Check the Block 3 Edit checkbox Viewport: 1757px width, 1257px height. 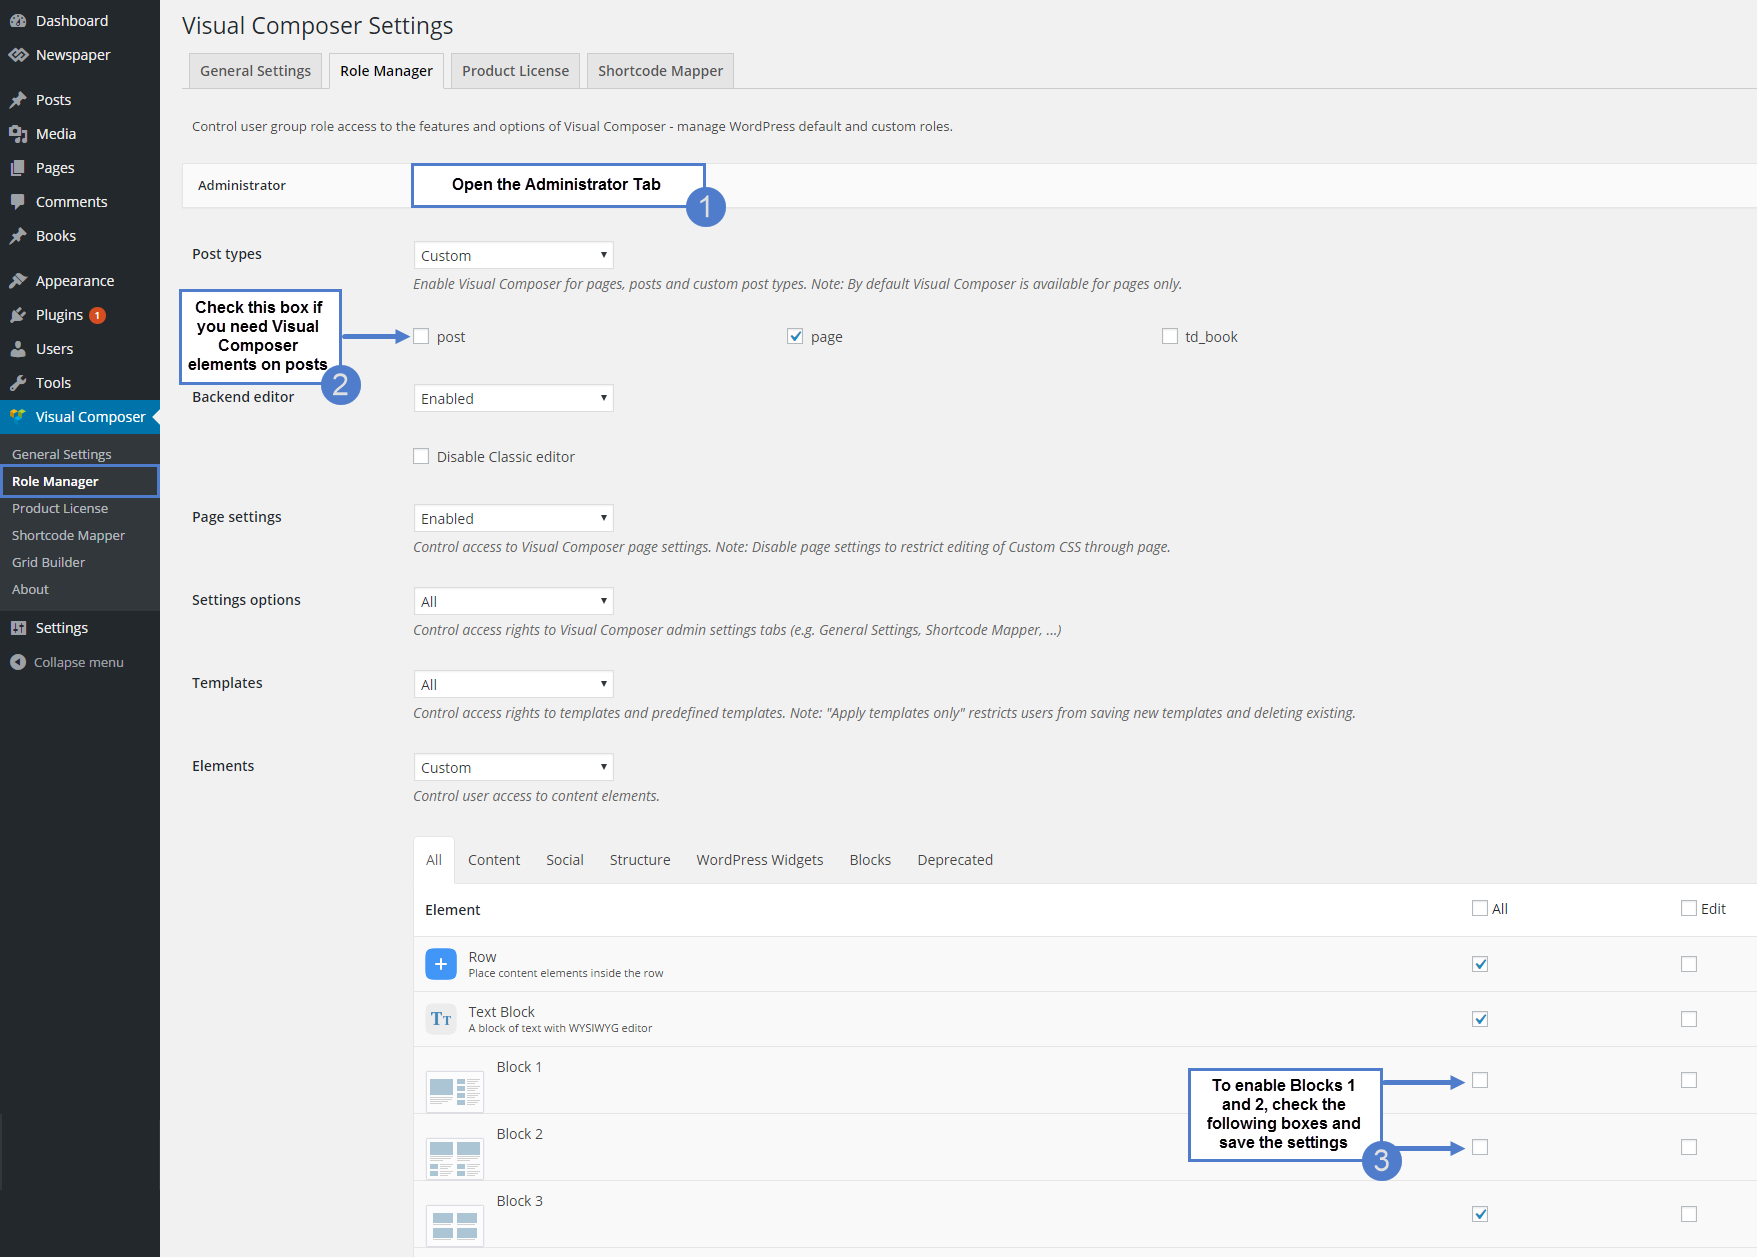pyautogui.click(x=1689, y=1214)
